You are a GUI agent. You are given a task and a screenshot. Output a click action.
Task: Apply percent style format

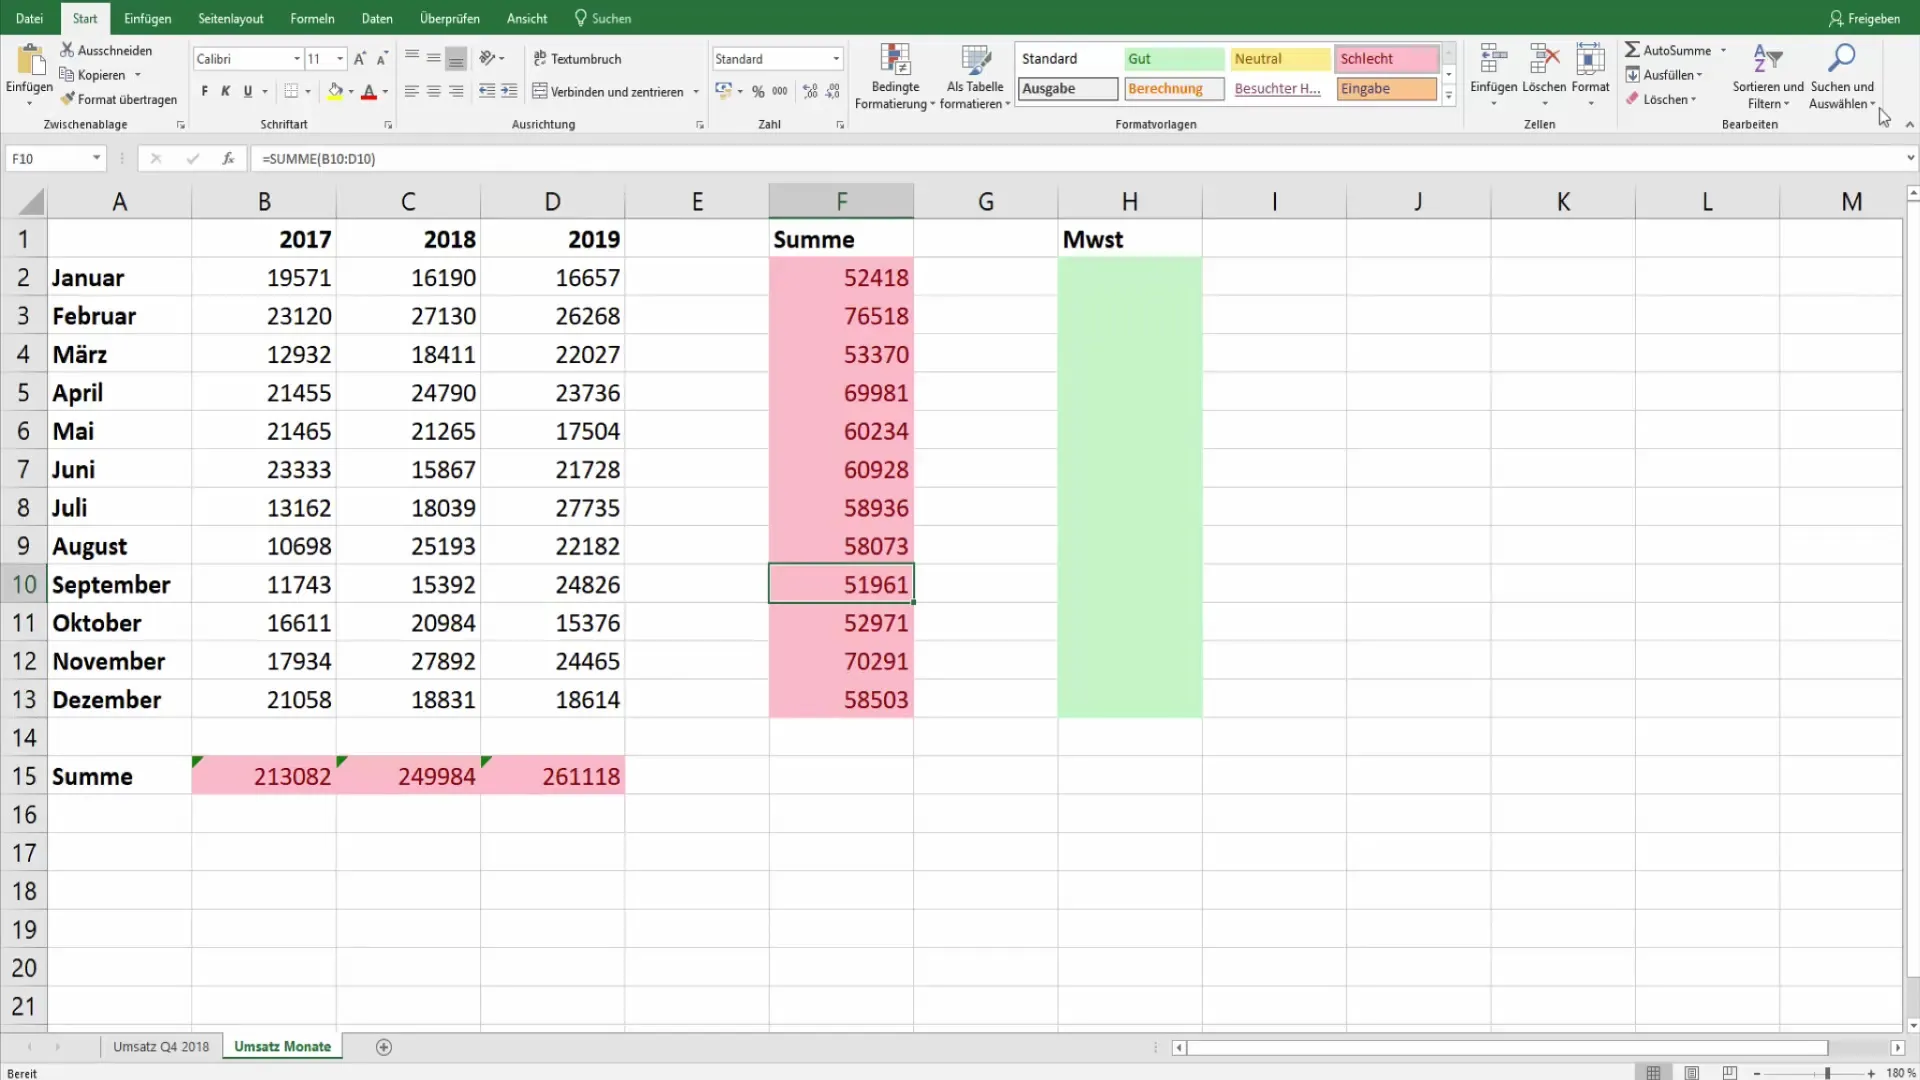[758, 91]
